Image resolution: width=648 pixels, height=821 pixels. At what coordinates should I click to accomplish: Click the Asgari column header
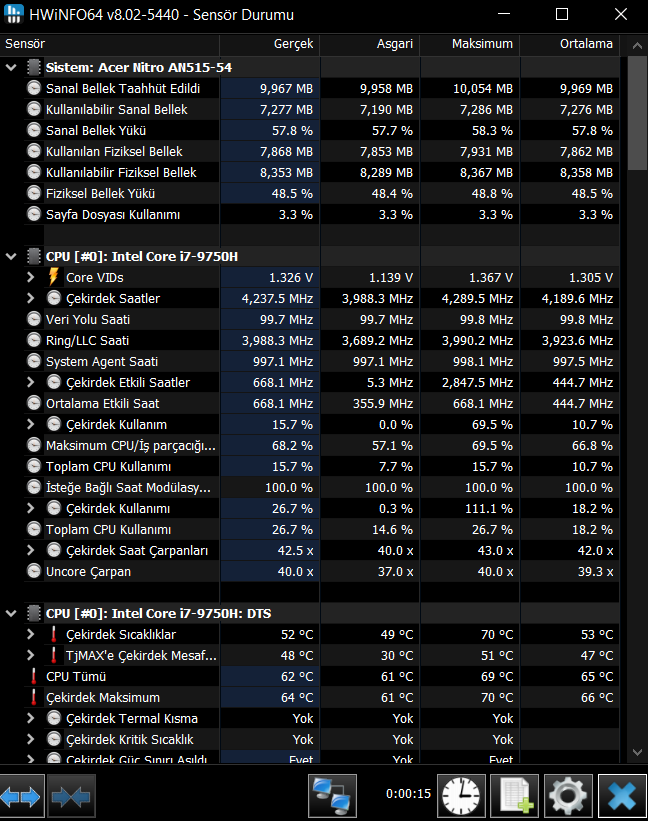pos(370,44)
